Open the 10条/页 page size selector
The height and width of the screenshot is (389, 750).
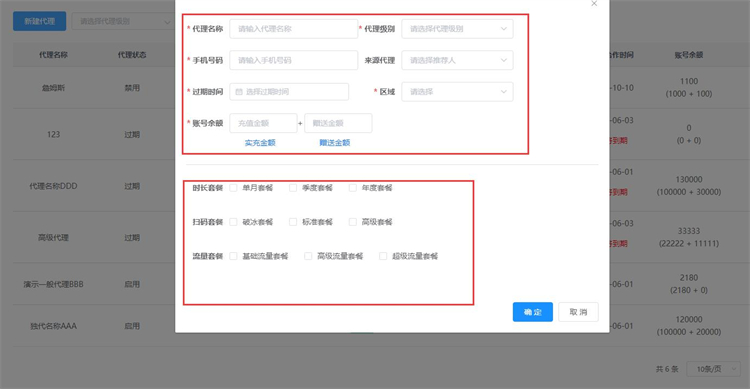click(x=713, y=369)
